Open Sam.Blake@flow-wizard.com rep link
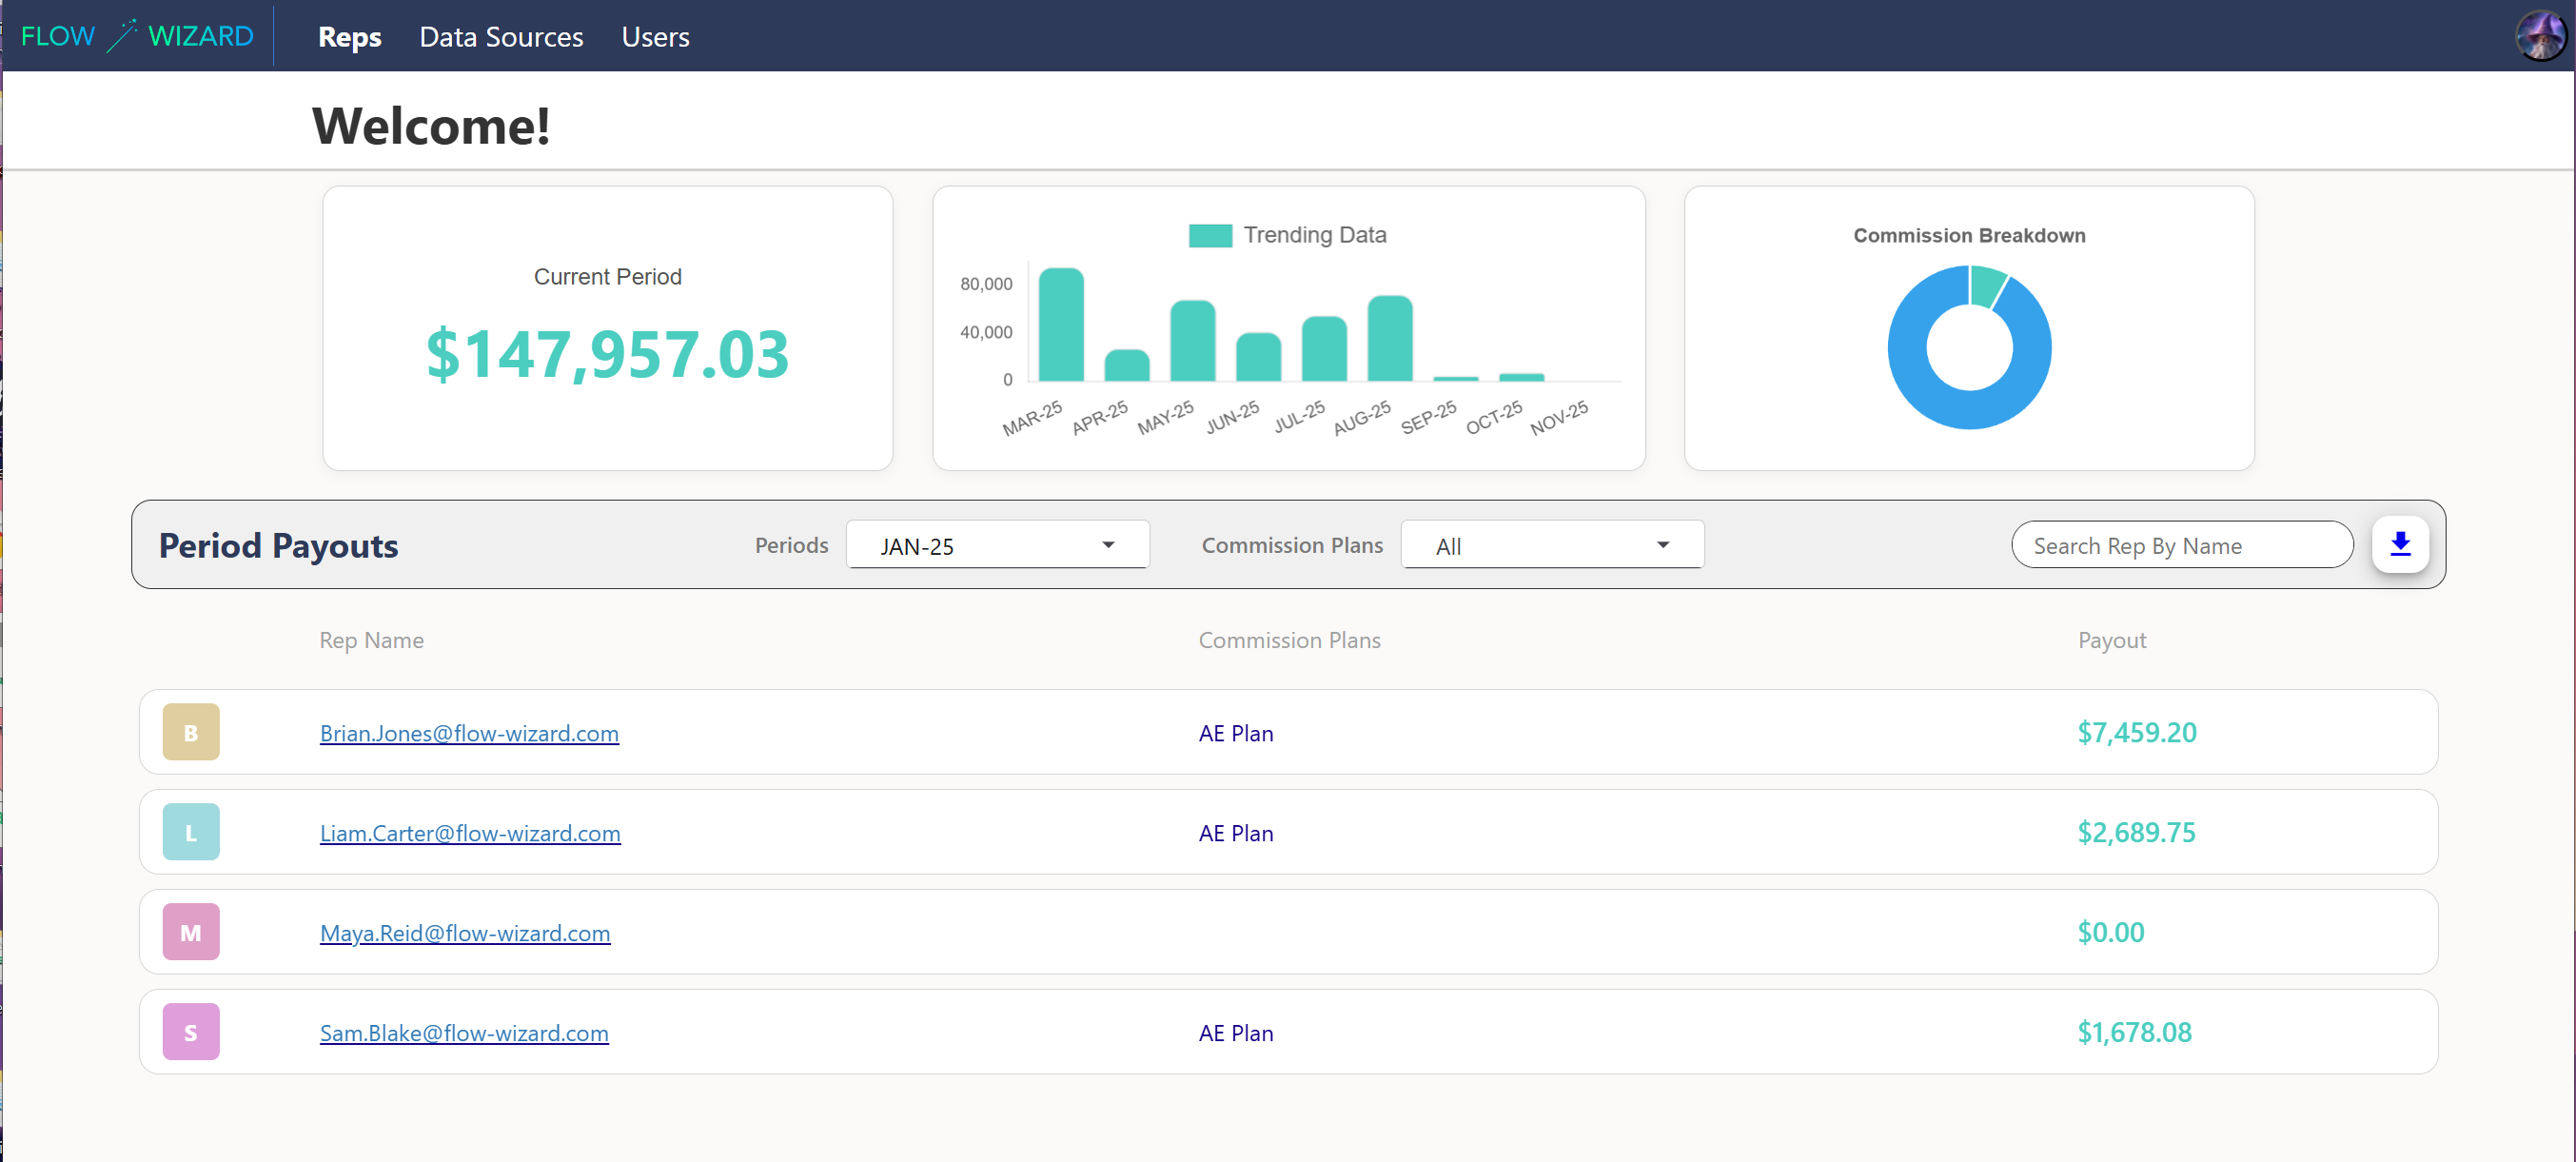The width and height of the screenshot is (2576, 1162). [464, 1033]
